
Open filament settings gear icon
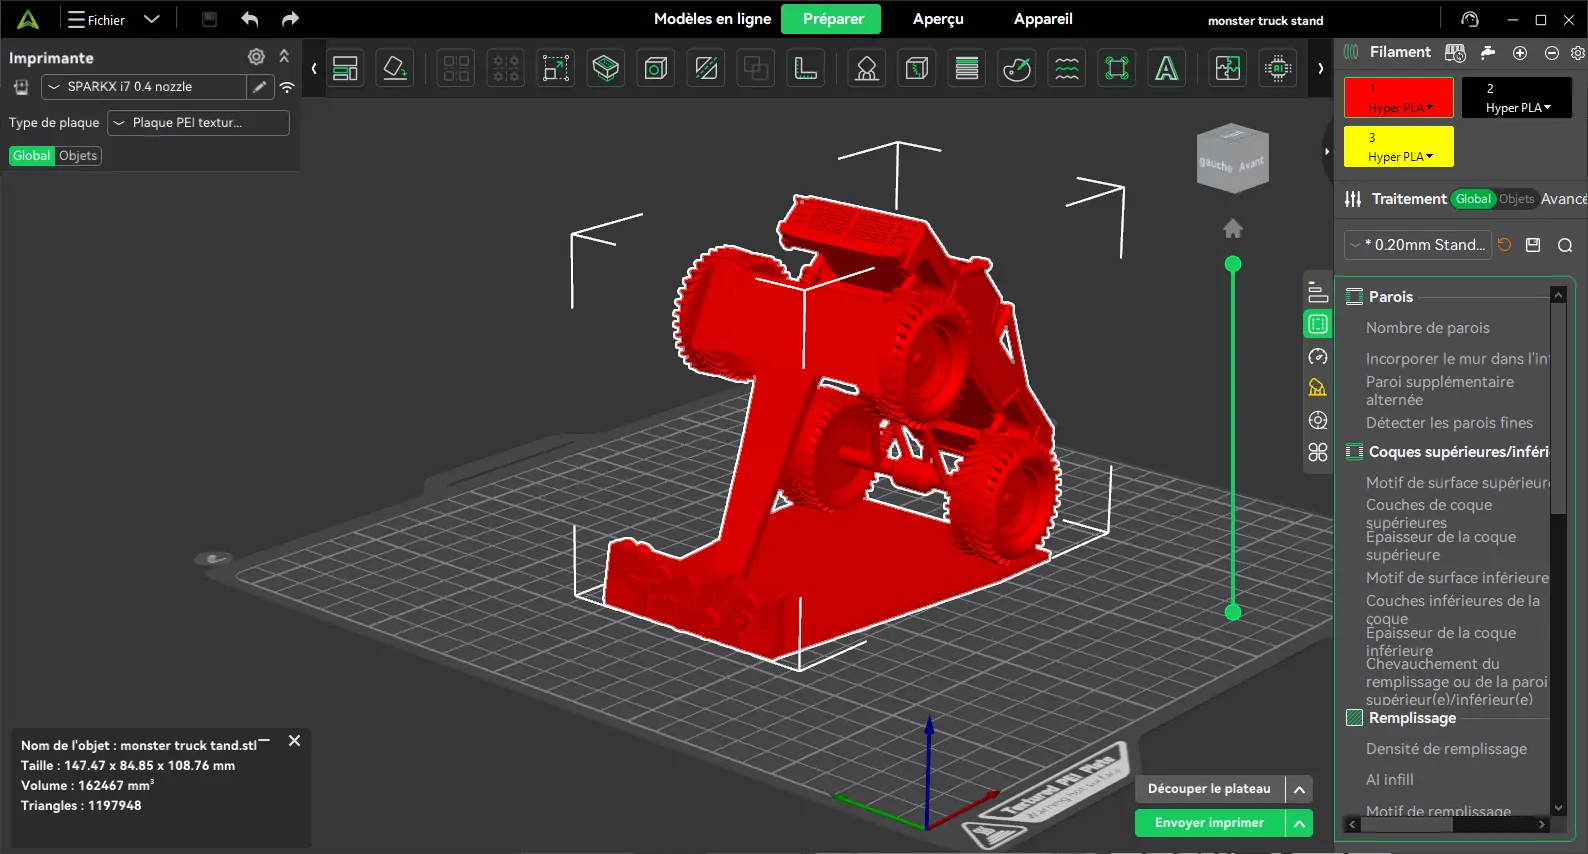tap(1578, 53)
